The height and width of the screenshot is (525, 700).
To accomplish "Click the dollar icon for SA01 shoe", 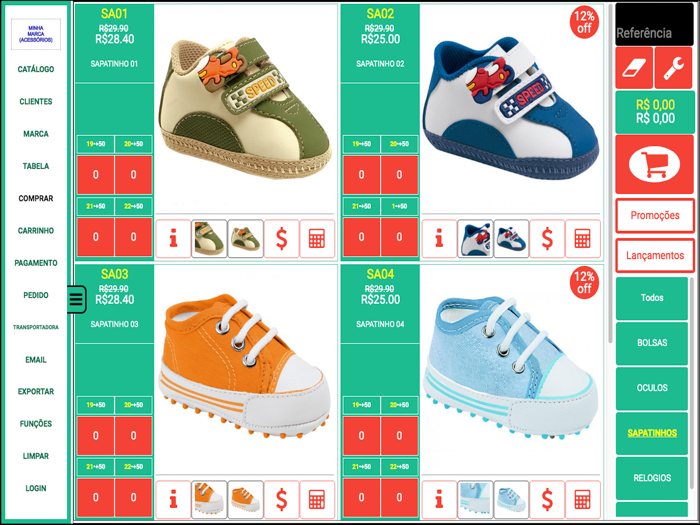I will 281,239.
